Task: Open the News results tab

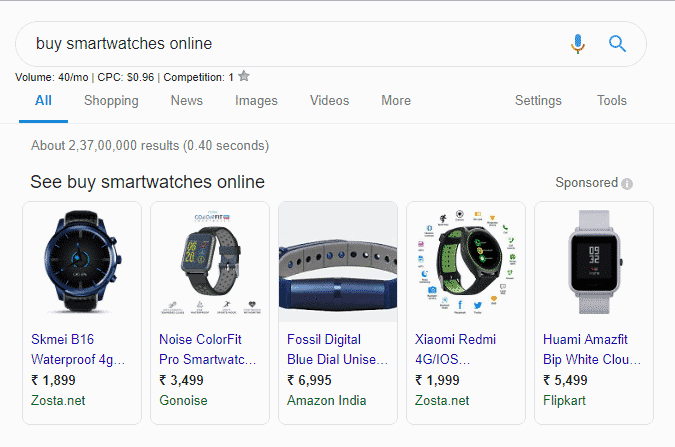Action: [x=186, y=101]
